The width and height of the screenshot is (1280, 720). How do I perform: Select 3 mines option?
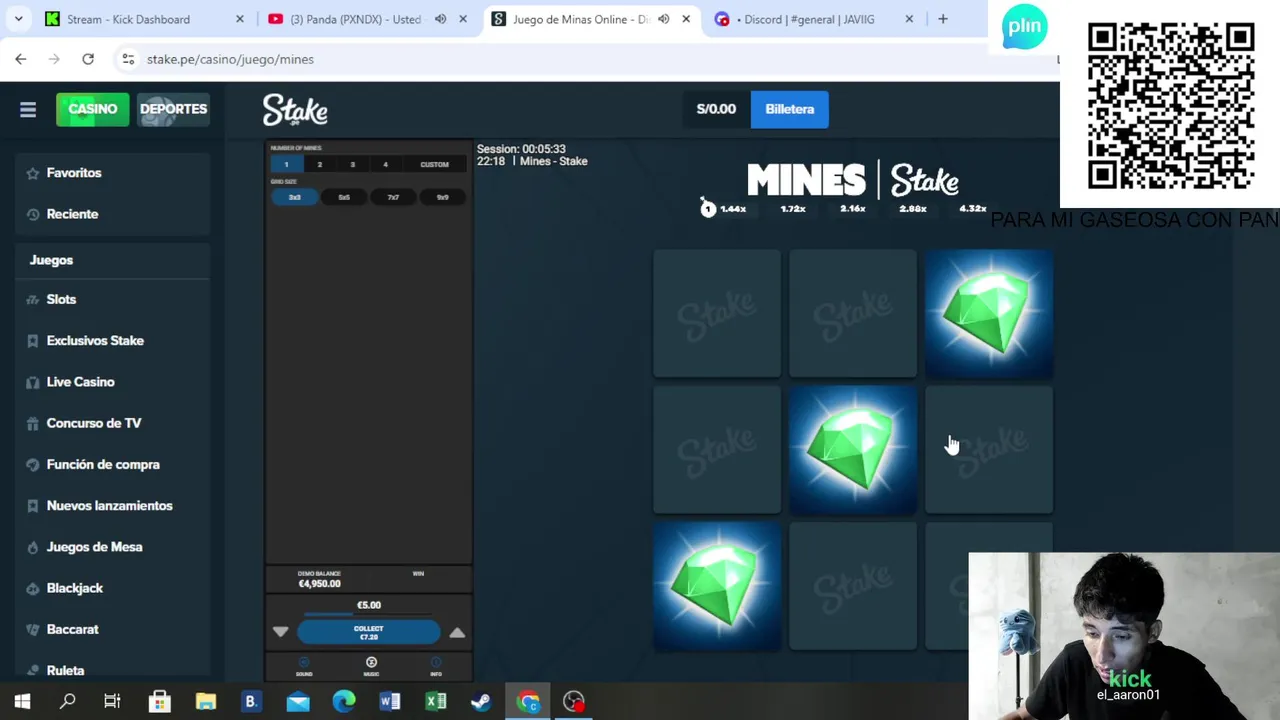pyautogui.click(x=353, y=164)
